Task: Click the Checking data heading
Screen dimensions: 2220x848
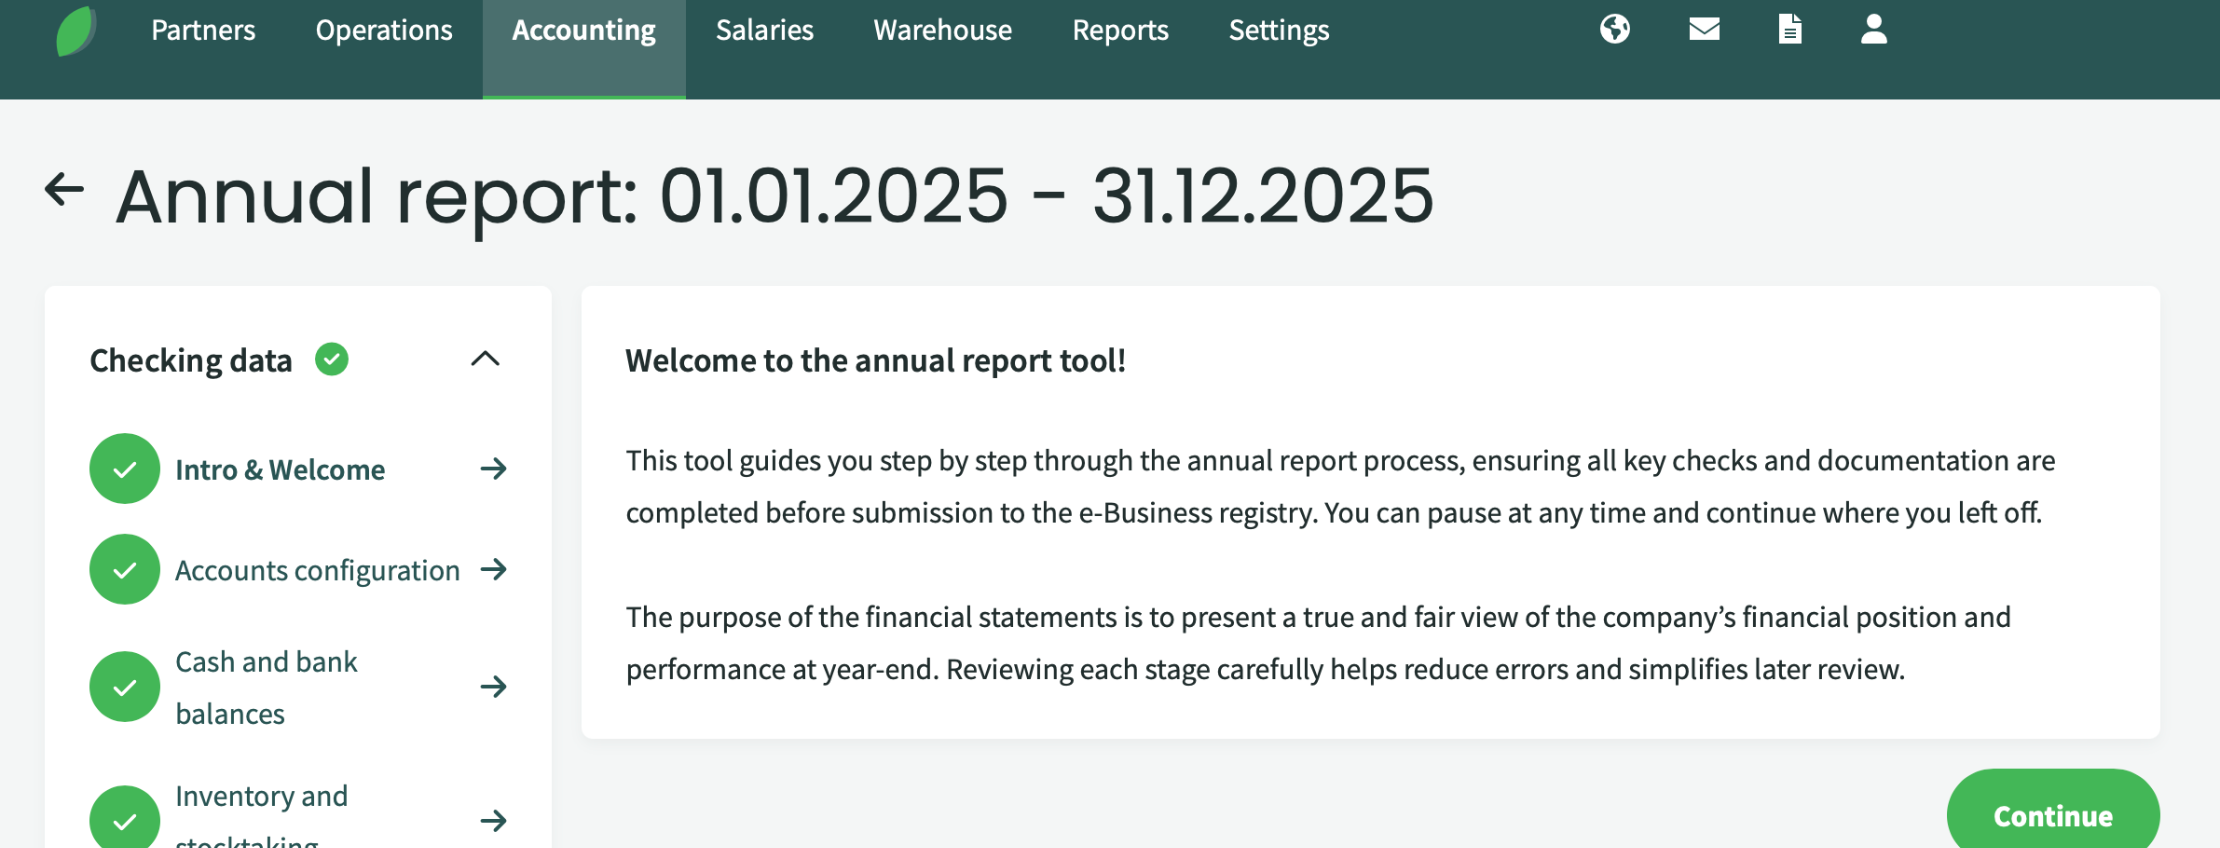Action: 191,360
